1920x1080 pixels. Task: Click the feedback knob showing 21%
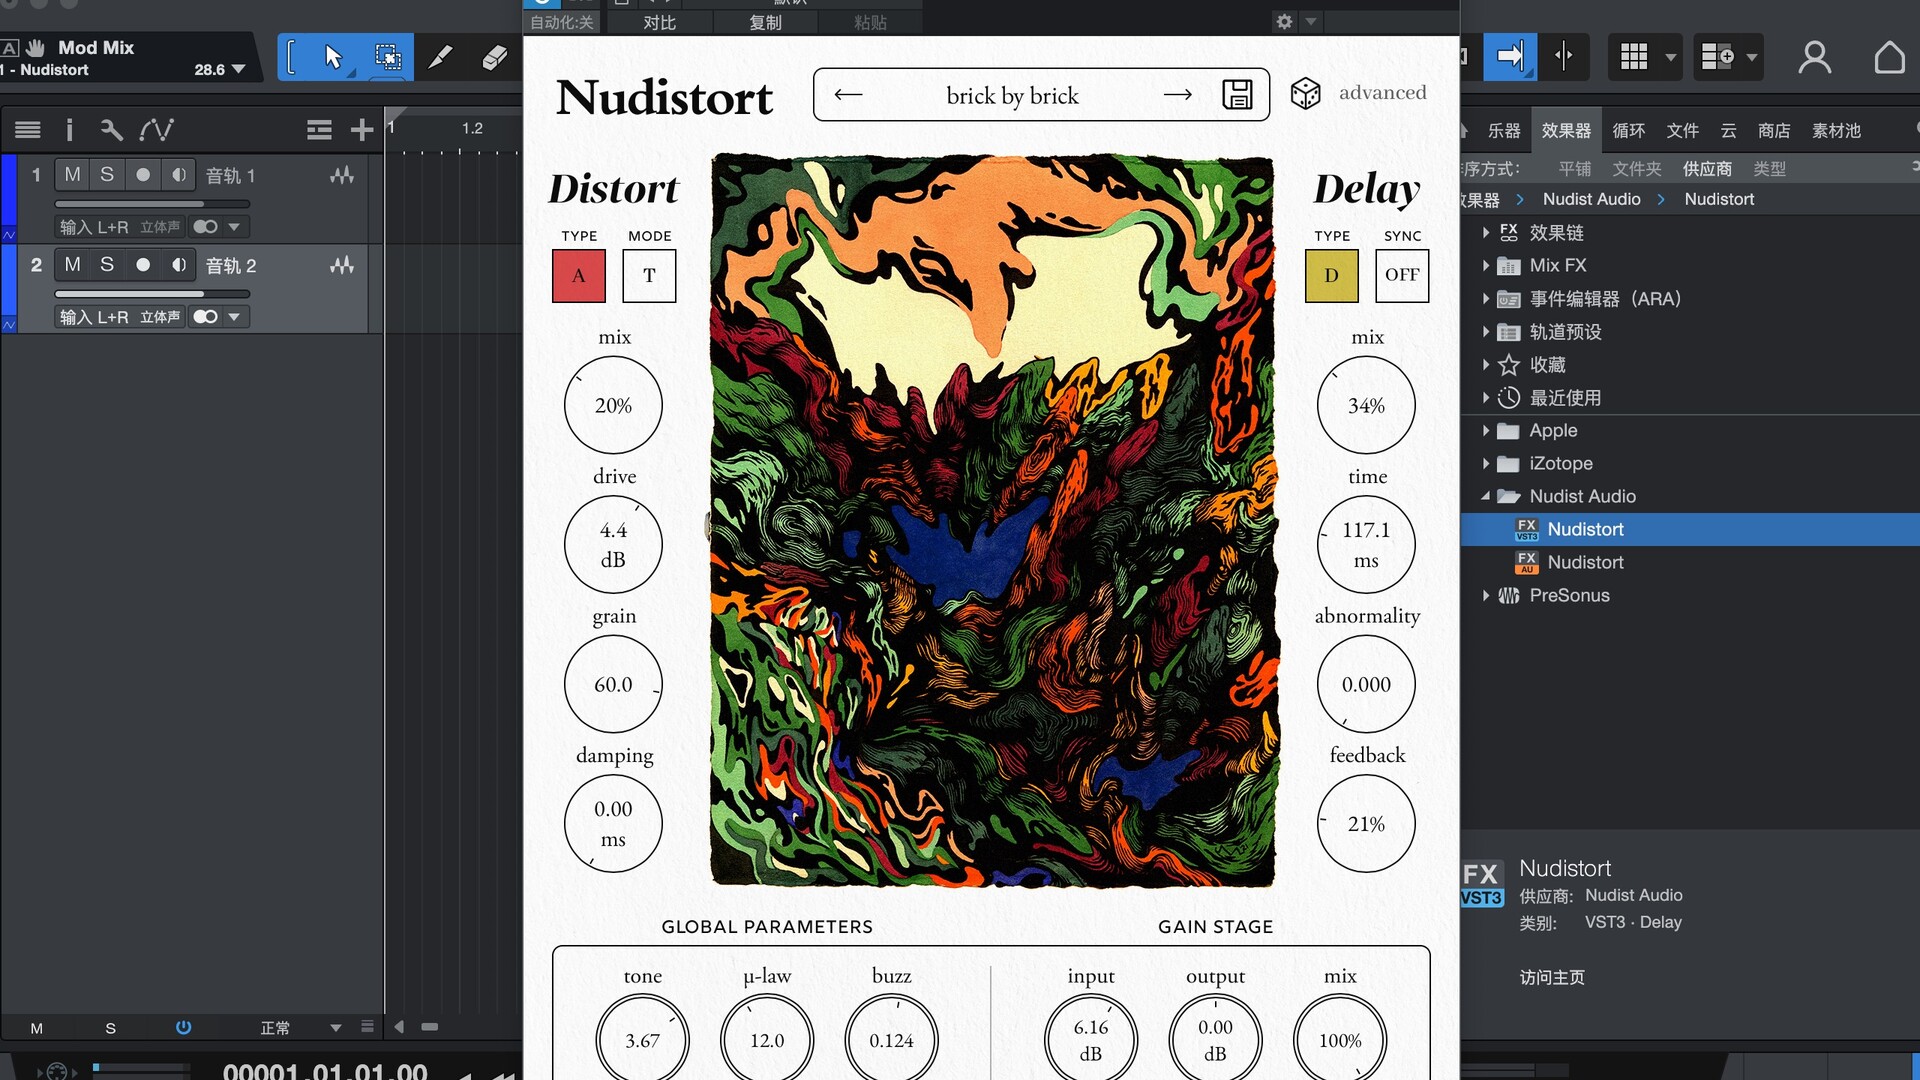[x=1366, y=823]
